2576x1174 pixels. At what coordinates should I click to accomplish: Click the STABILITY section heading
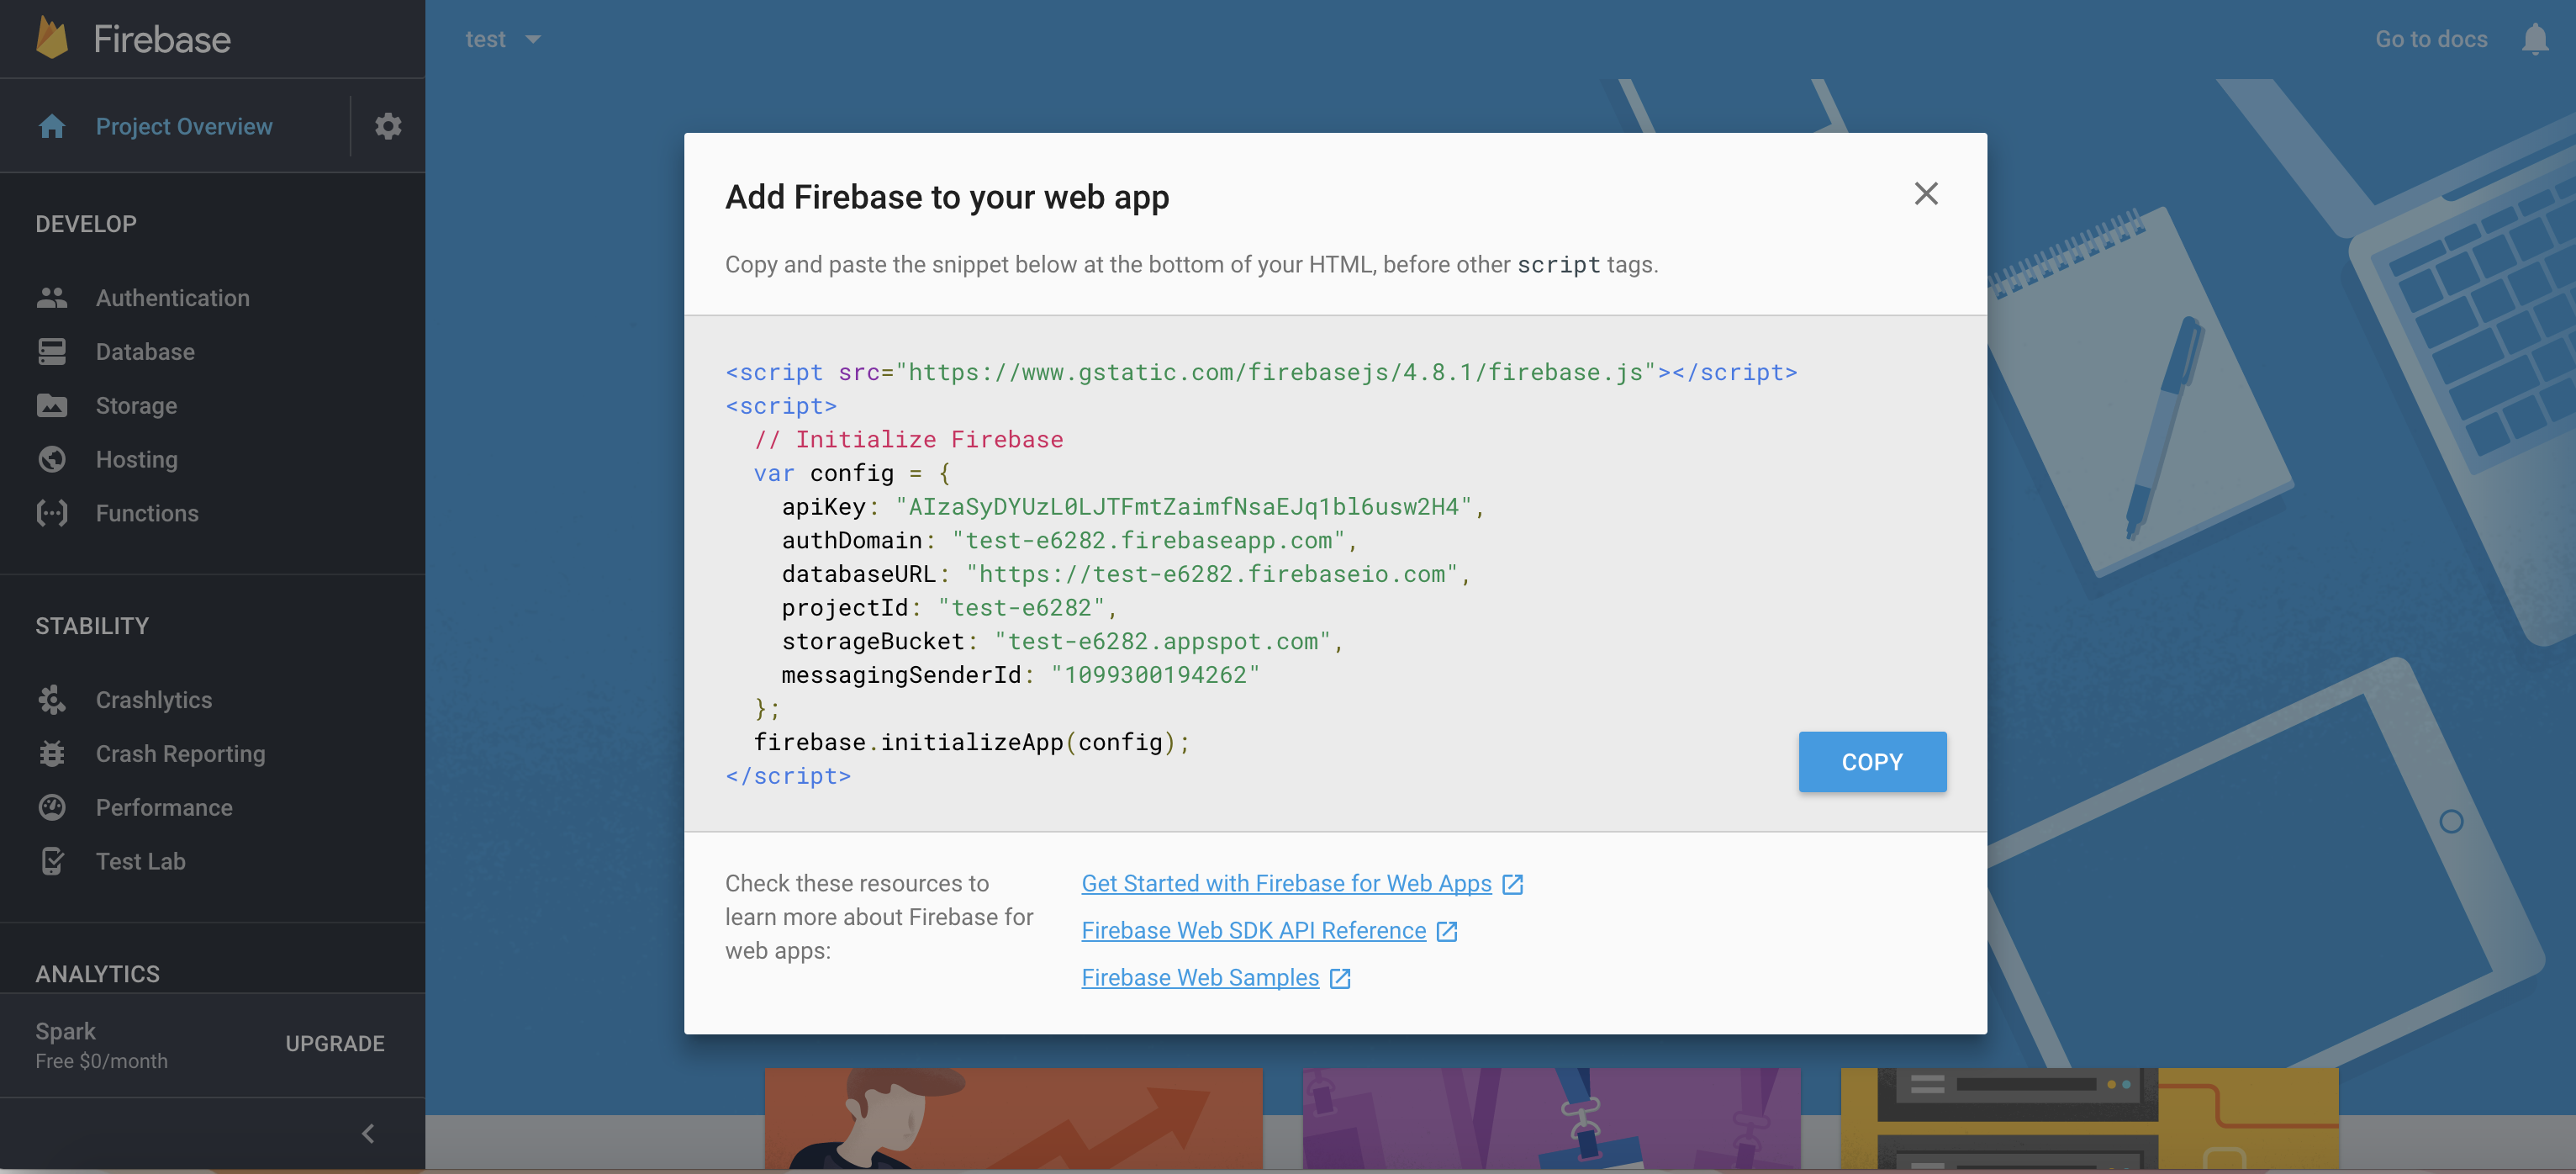(92, 626)
